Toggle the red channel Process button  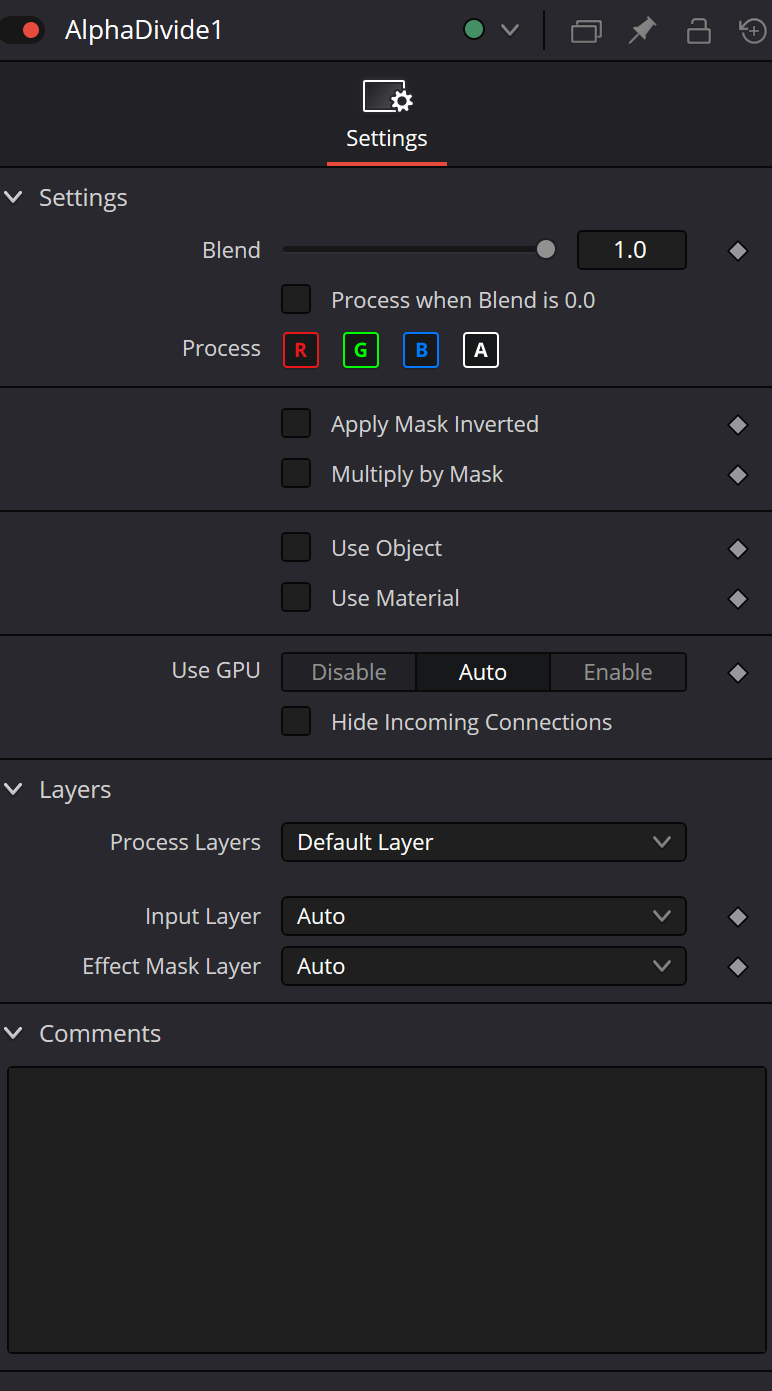point(301,350)
